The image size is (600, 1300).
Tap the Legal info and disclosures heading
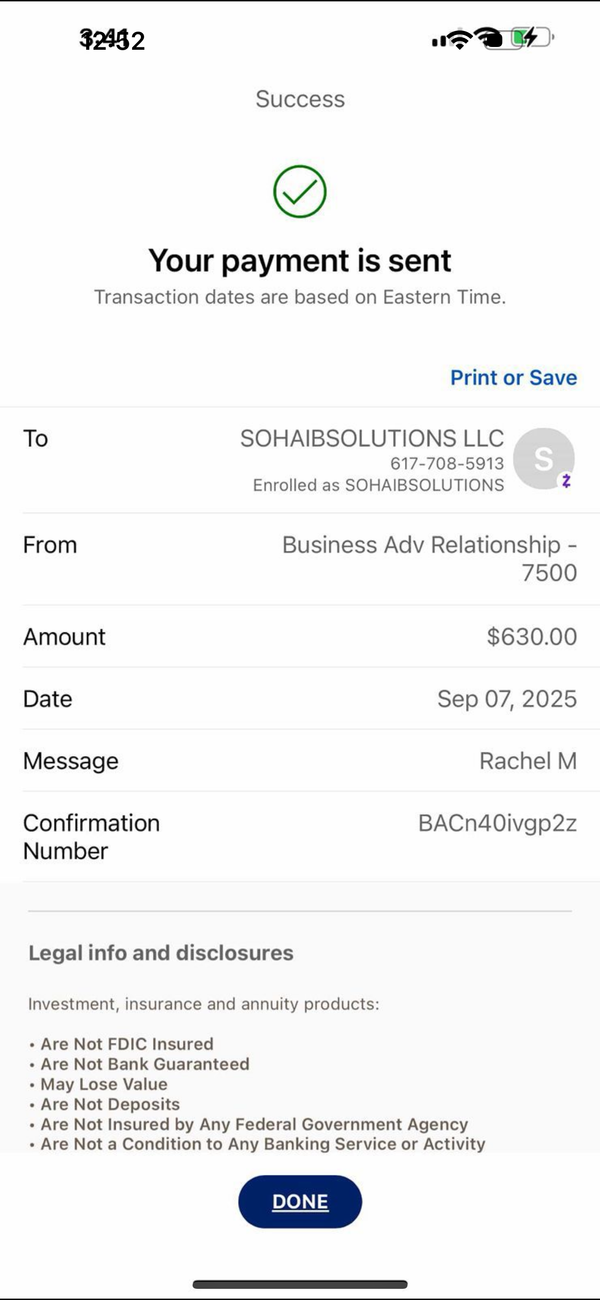161,953
